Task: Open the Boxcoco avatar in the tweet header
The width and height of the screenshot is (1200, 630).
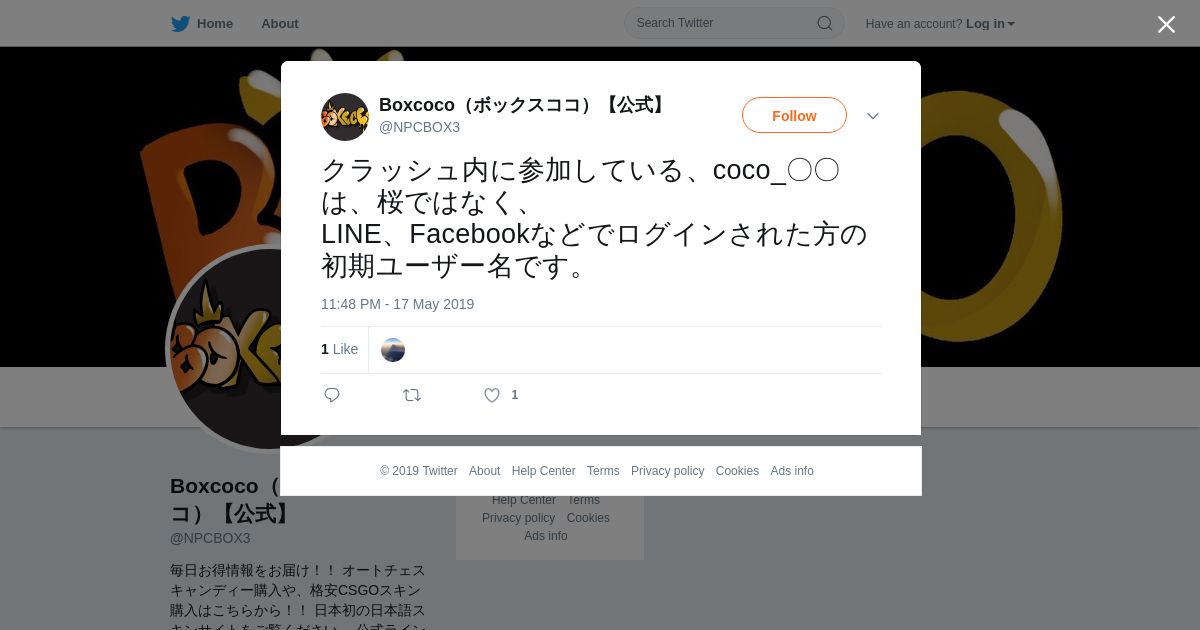Action: pos(345,117)
